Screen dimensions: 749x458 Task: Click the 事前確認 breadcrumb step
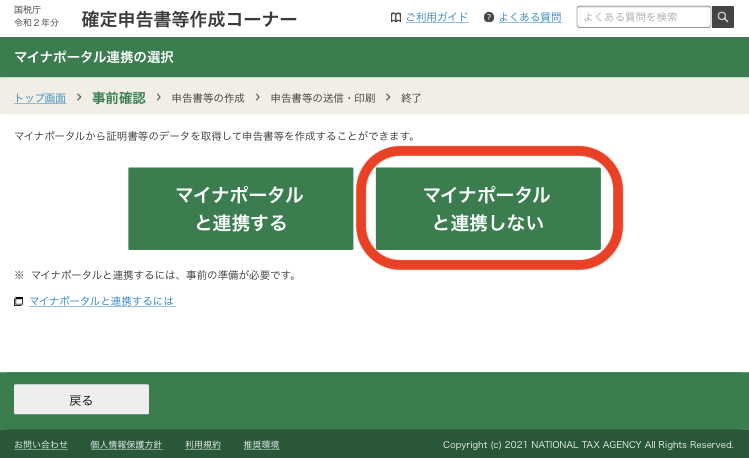tap(118, 98)
